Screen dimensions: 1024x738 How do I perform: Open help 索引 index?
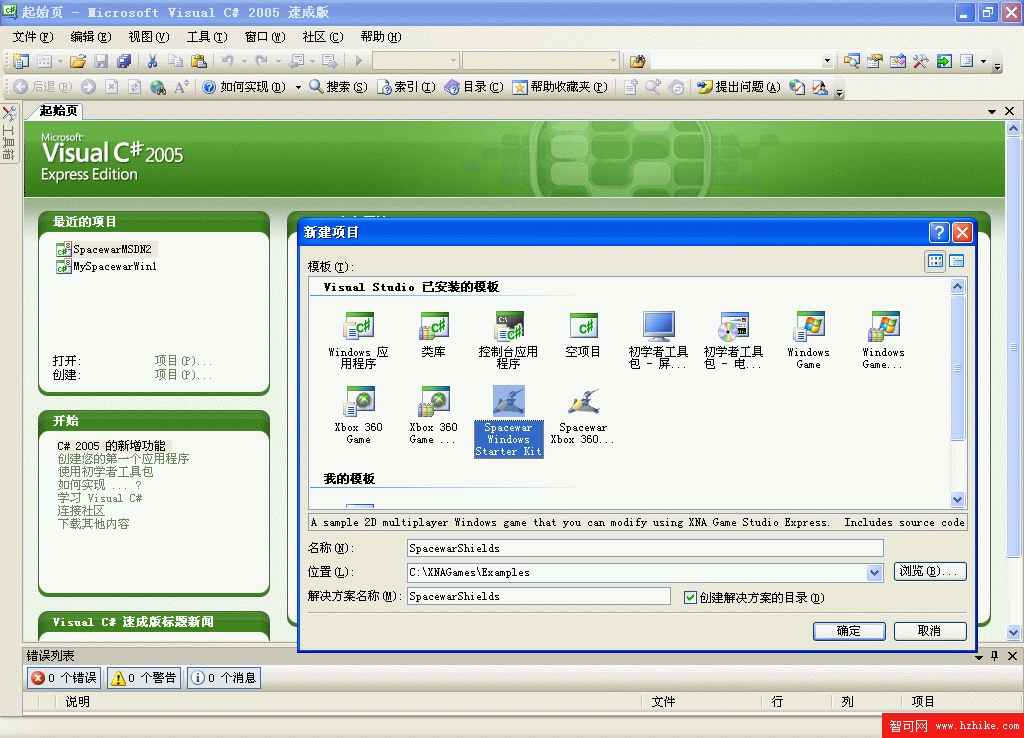coord(406,87)
